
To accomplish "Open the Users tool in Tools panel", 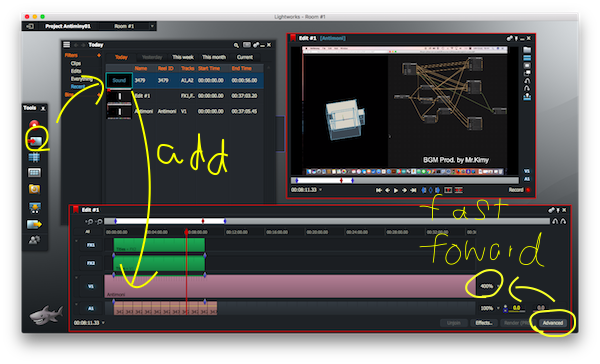I will click(x=34, y=240).
